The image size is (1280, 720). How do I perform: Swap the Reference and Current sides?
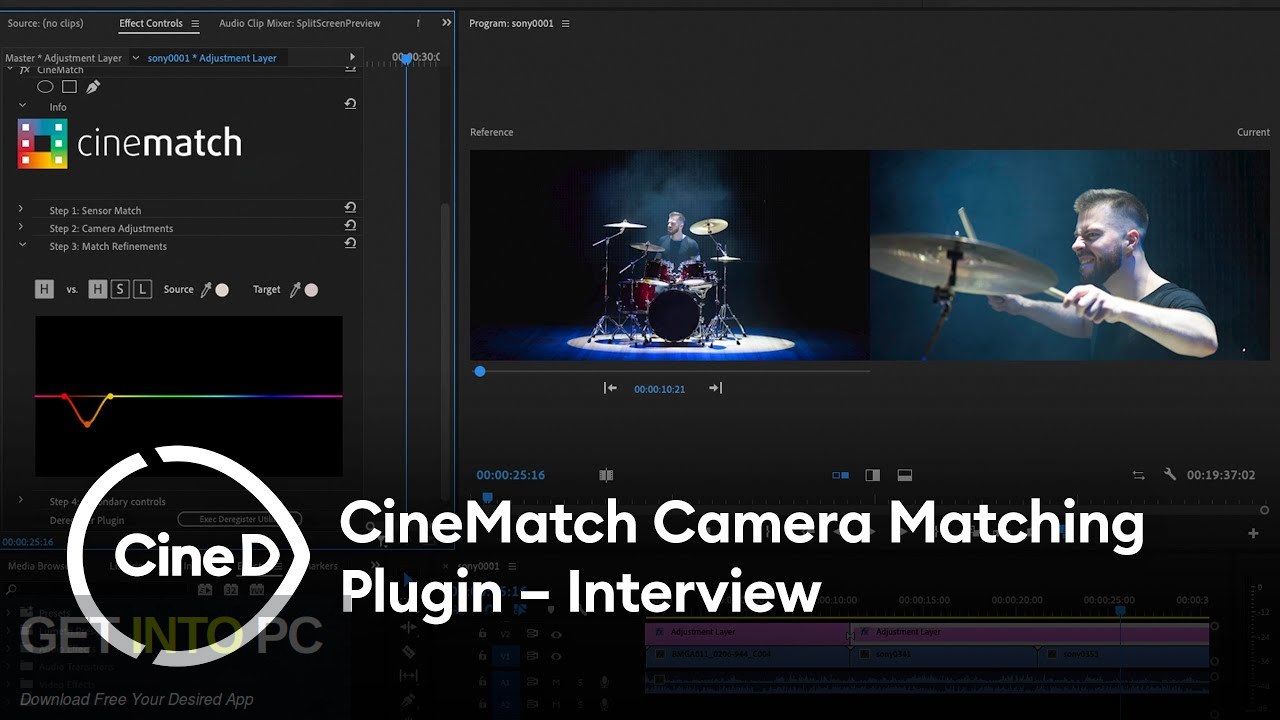(1138, 475)
